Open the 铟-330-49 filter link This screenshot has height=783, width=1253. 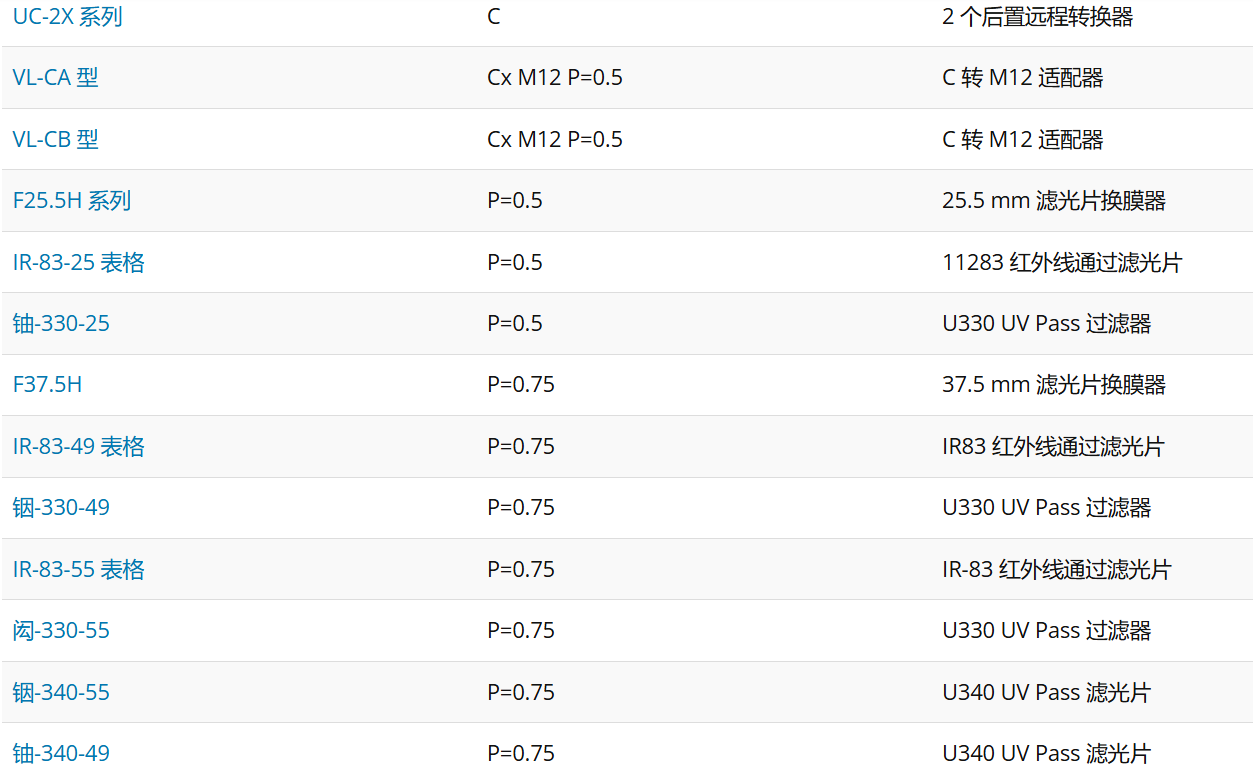[x=61, y=507]
